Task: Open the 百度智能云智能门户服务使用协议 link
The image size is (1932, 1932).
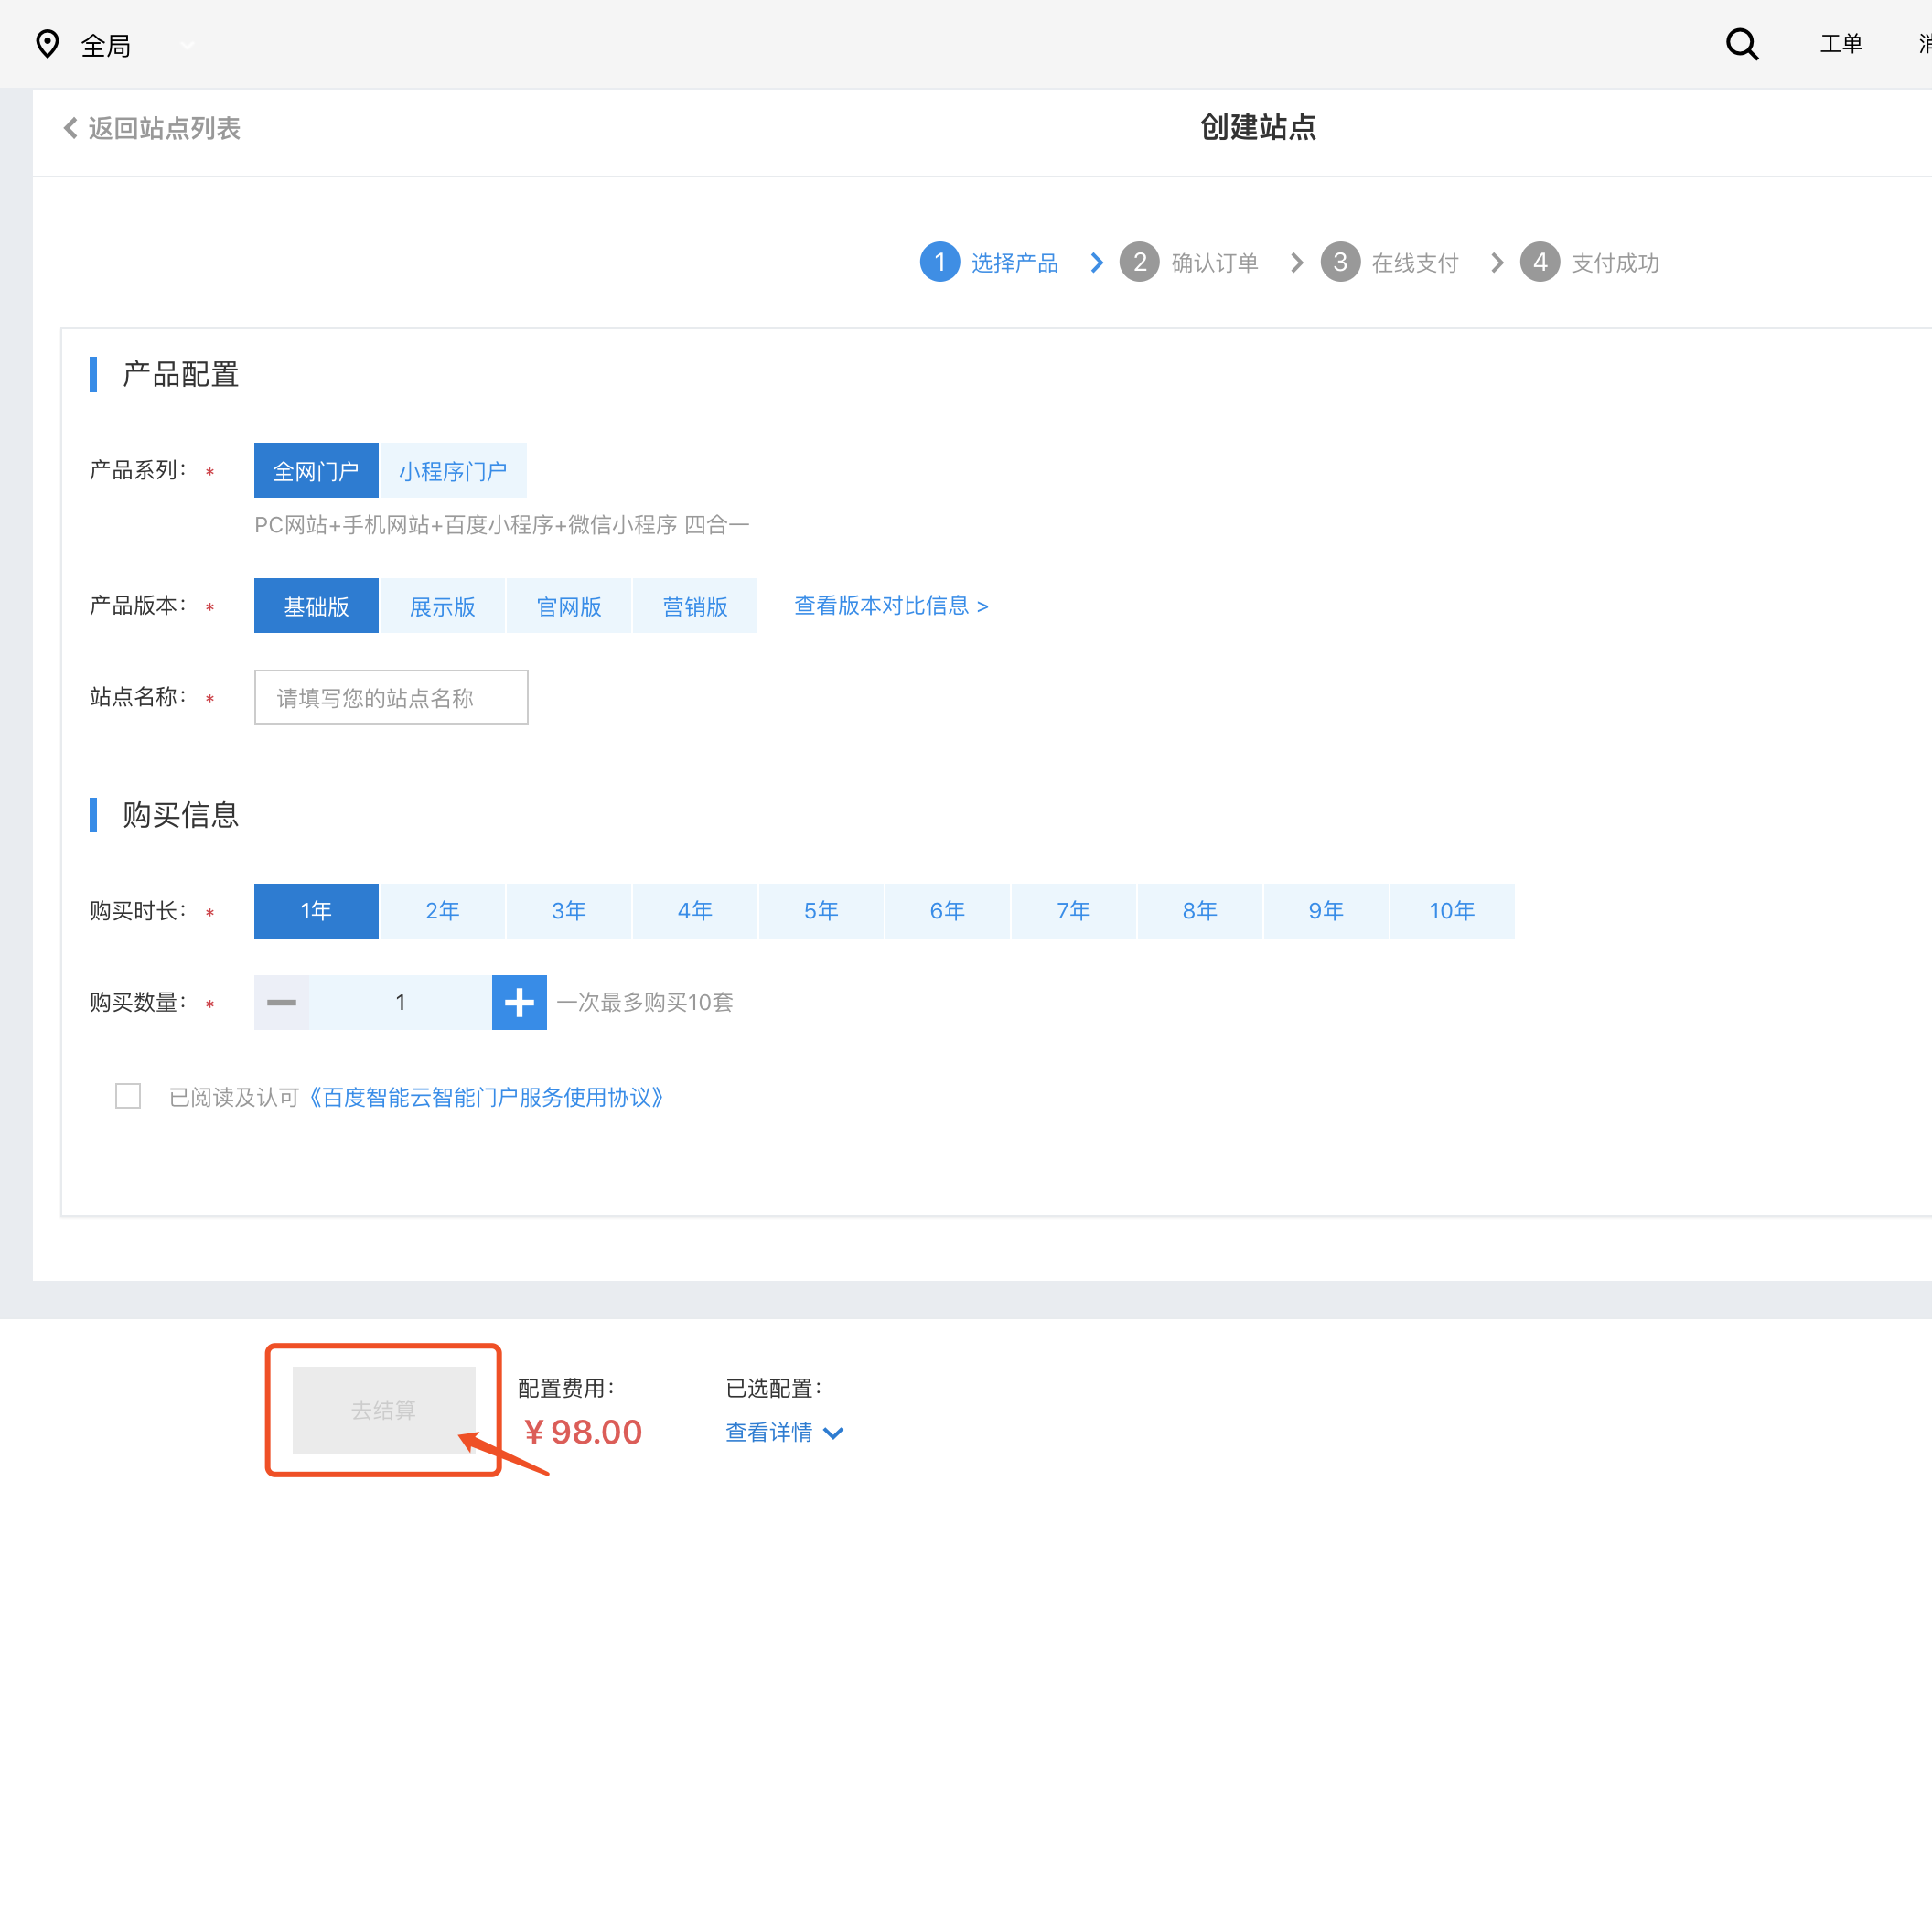Action: click(487, 1096)
